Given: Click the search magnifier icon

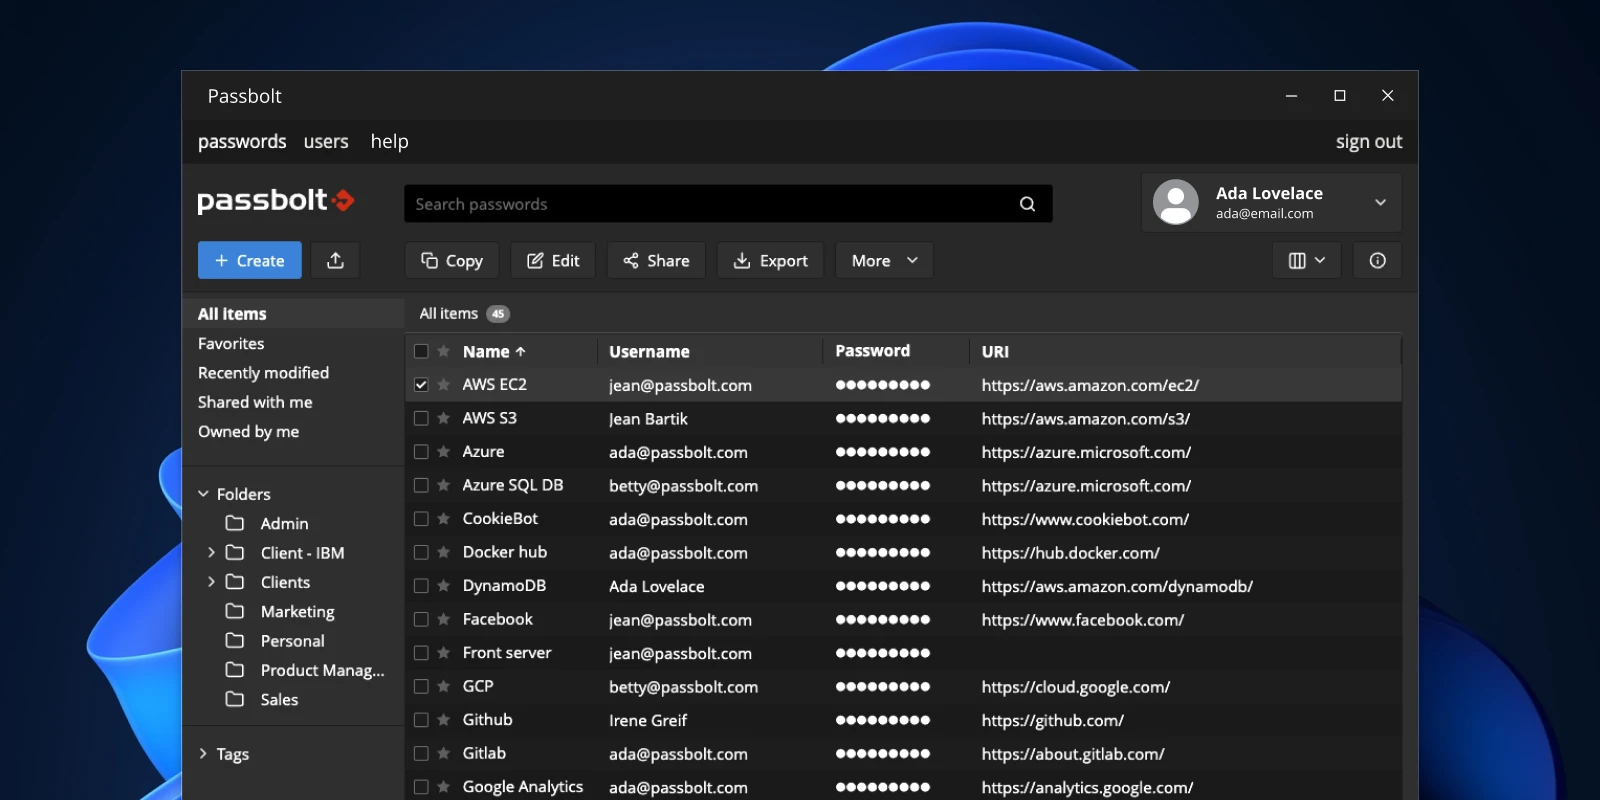Looking at the screenshot, I should pos(1027,204).
